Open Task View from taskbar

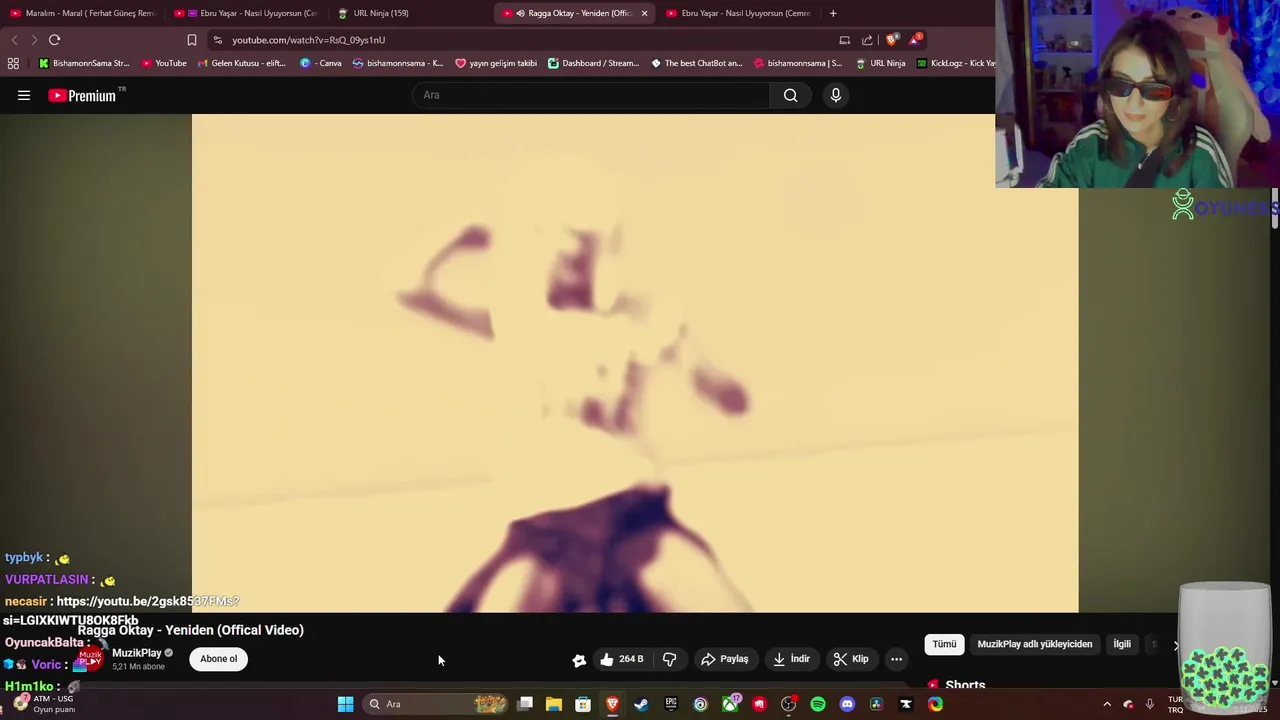pos(525,704)
